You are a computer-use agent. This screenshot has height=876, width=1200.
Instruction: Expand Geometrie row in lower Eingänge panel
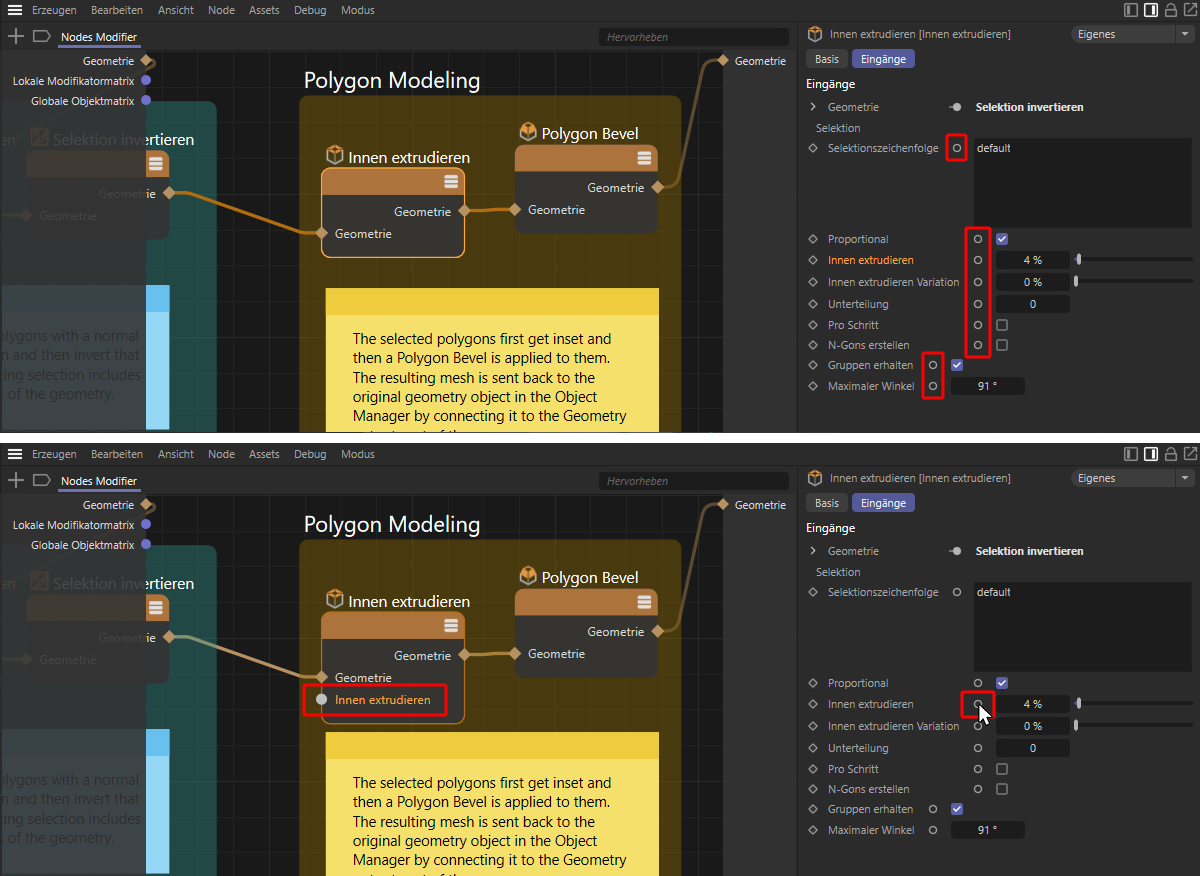(813, 551)
